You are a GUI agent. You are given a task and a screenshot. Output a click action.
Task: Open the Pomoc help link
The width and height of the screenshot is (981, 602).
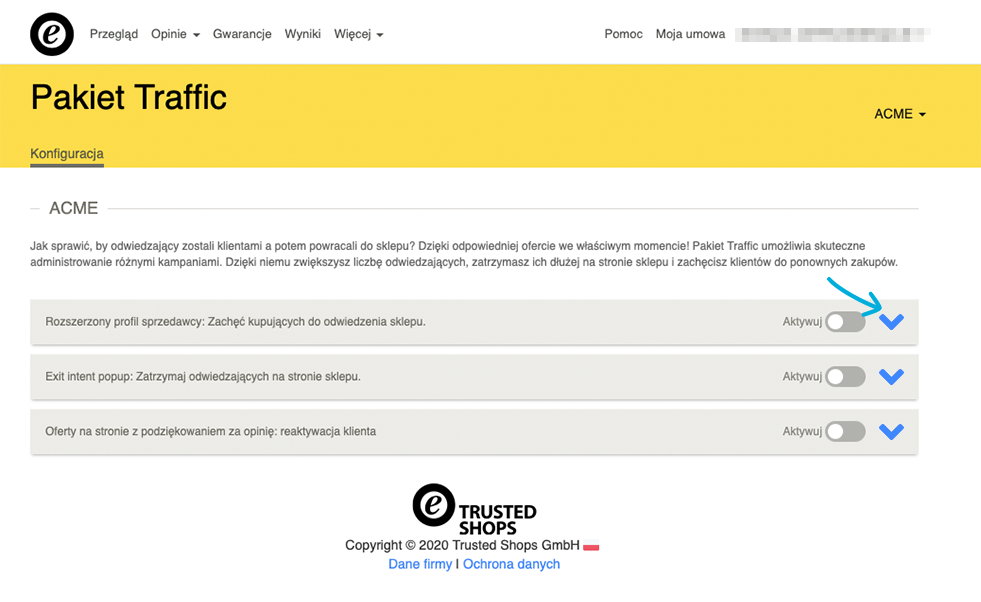pyautogui.click(x=623, y=34)
